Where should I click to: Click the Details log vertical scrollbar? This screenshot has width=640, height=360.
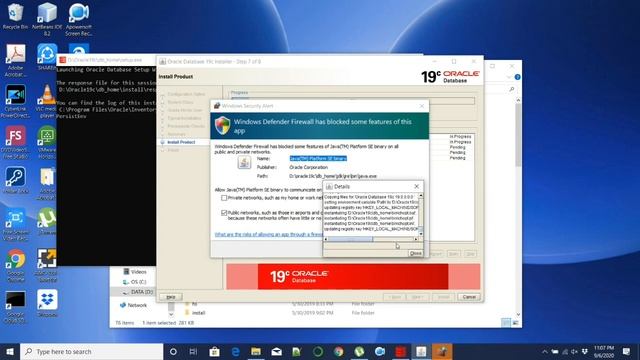point(420,215)
